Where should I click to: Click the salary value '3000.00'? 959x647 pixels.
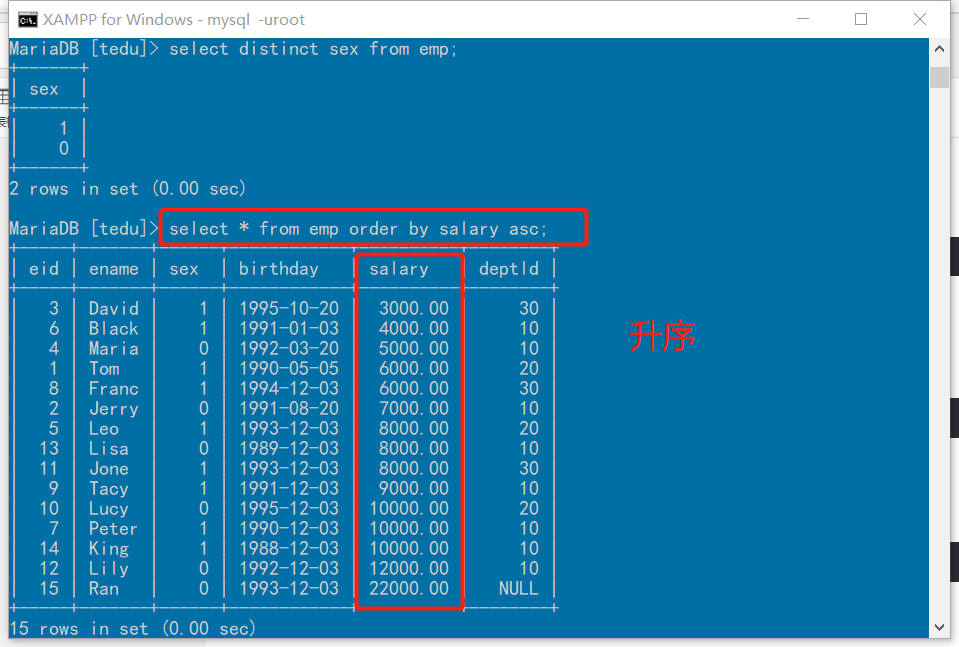pos(414,308)
